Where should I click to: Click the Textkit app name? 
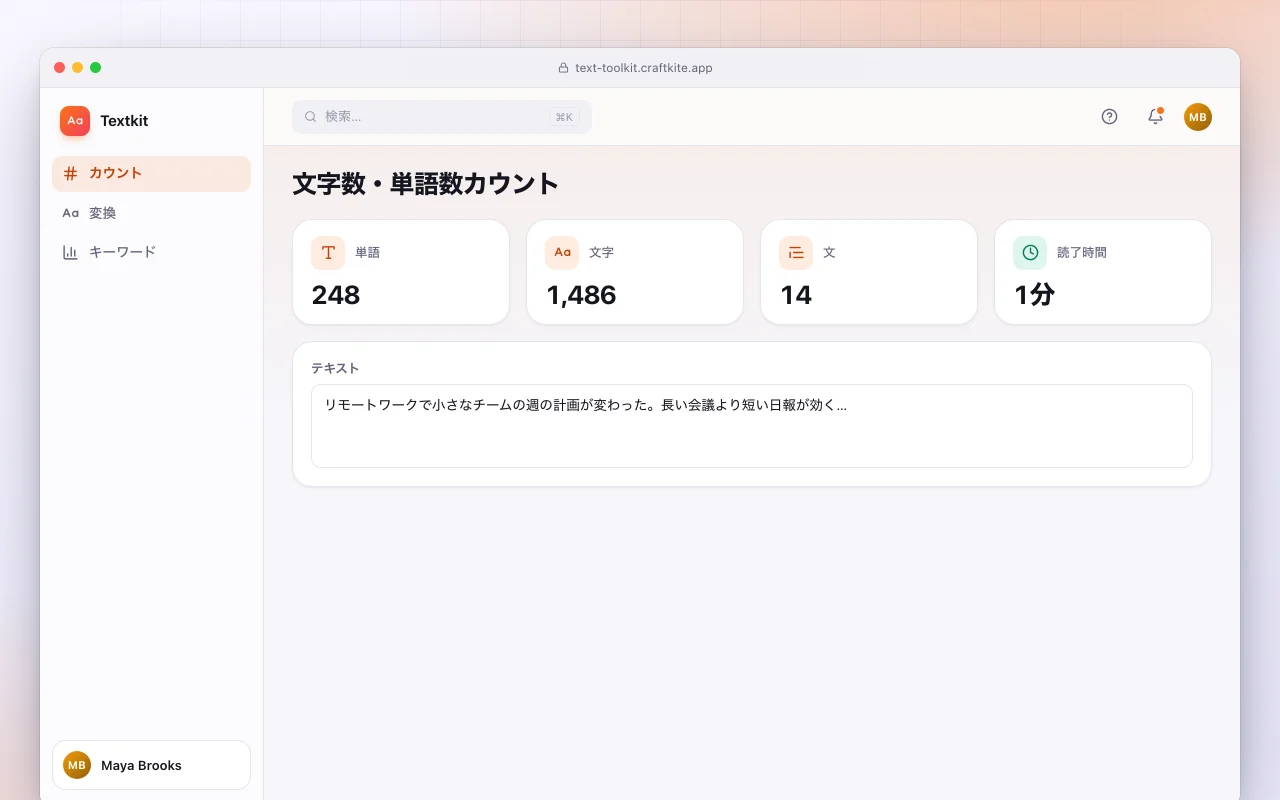pos(124,121)
